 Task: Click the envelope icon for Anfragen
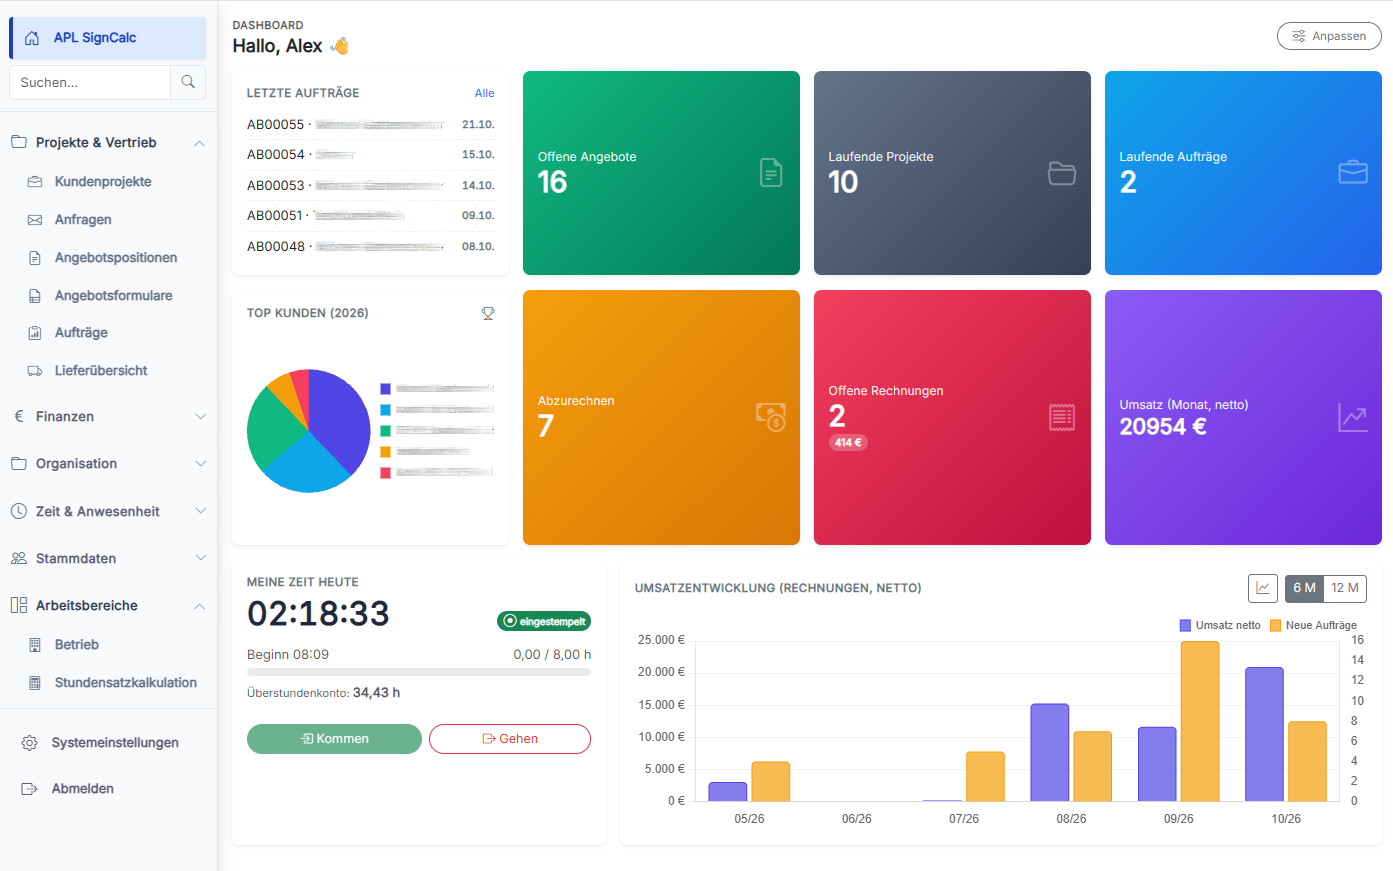tap(35, 220)
